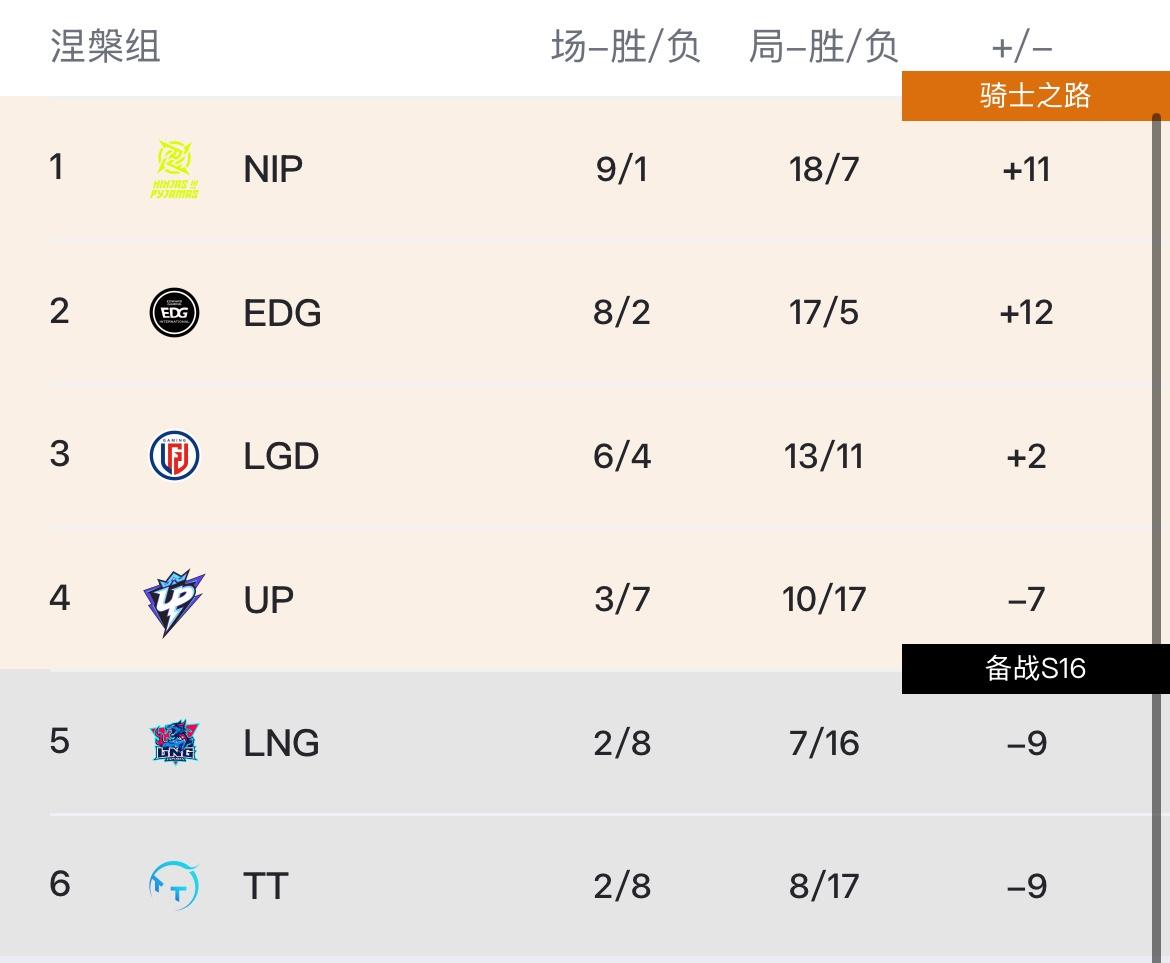Click the TT team logo

pos(174,886)
